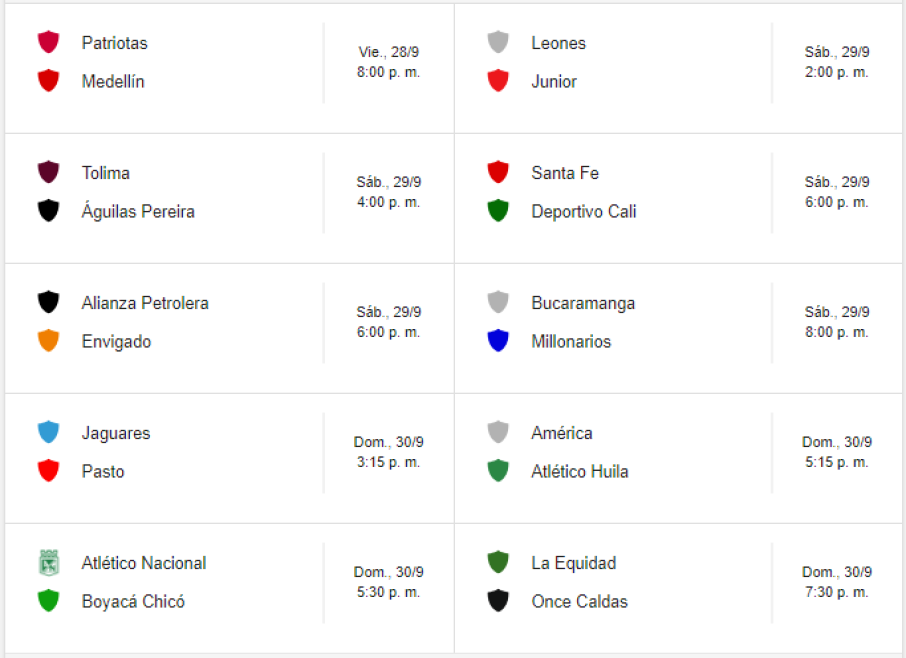Click the Boyacá Chicó green shield
The width and height of the screenshot is (906, 658).
pyautogui.click(x=48, y=601)
